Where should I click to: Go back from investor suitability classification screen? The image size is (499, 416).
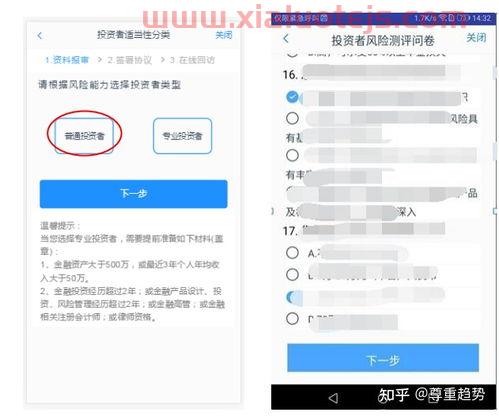[x=40, y=35]
